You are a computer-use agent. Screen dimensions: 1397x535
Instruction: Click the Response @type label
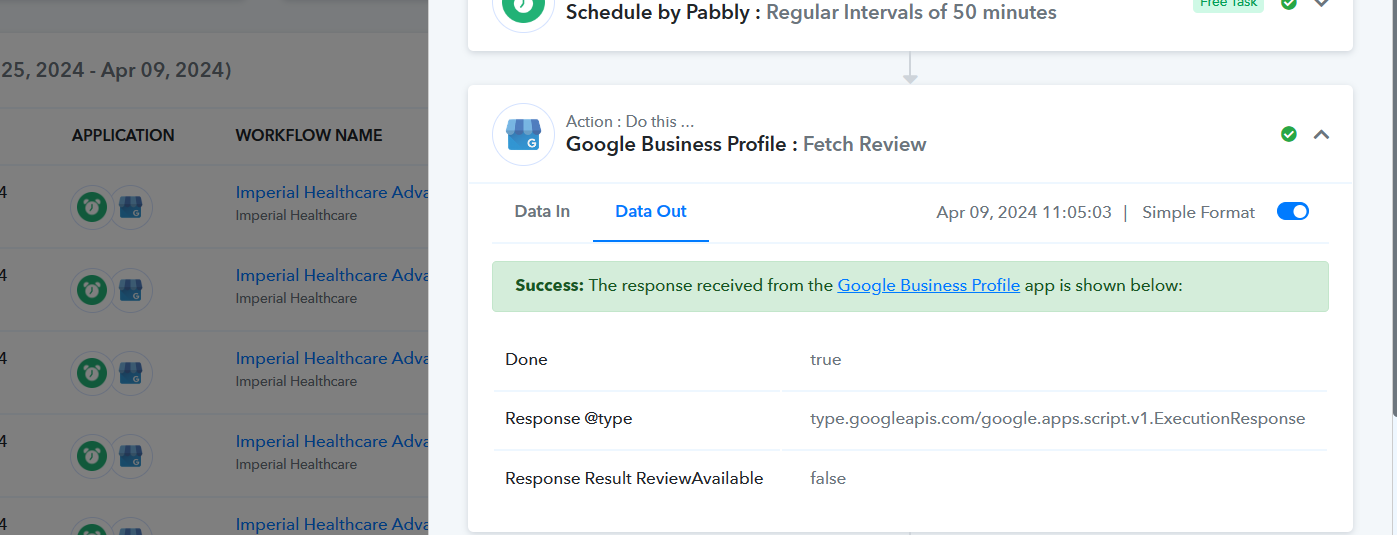click(569, 418)
